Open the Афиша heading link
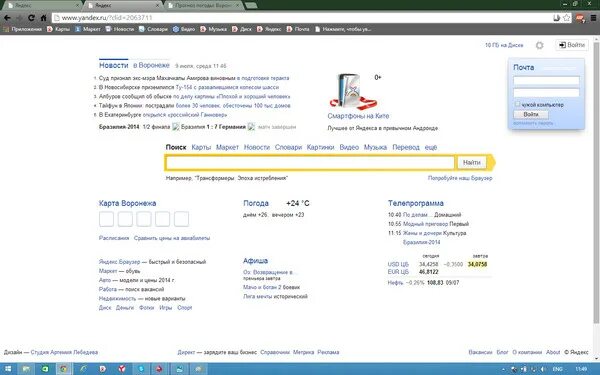 [255, 261]
